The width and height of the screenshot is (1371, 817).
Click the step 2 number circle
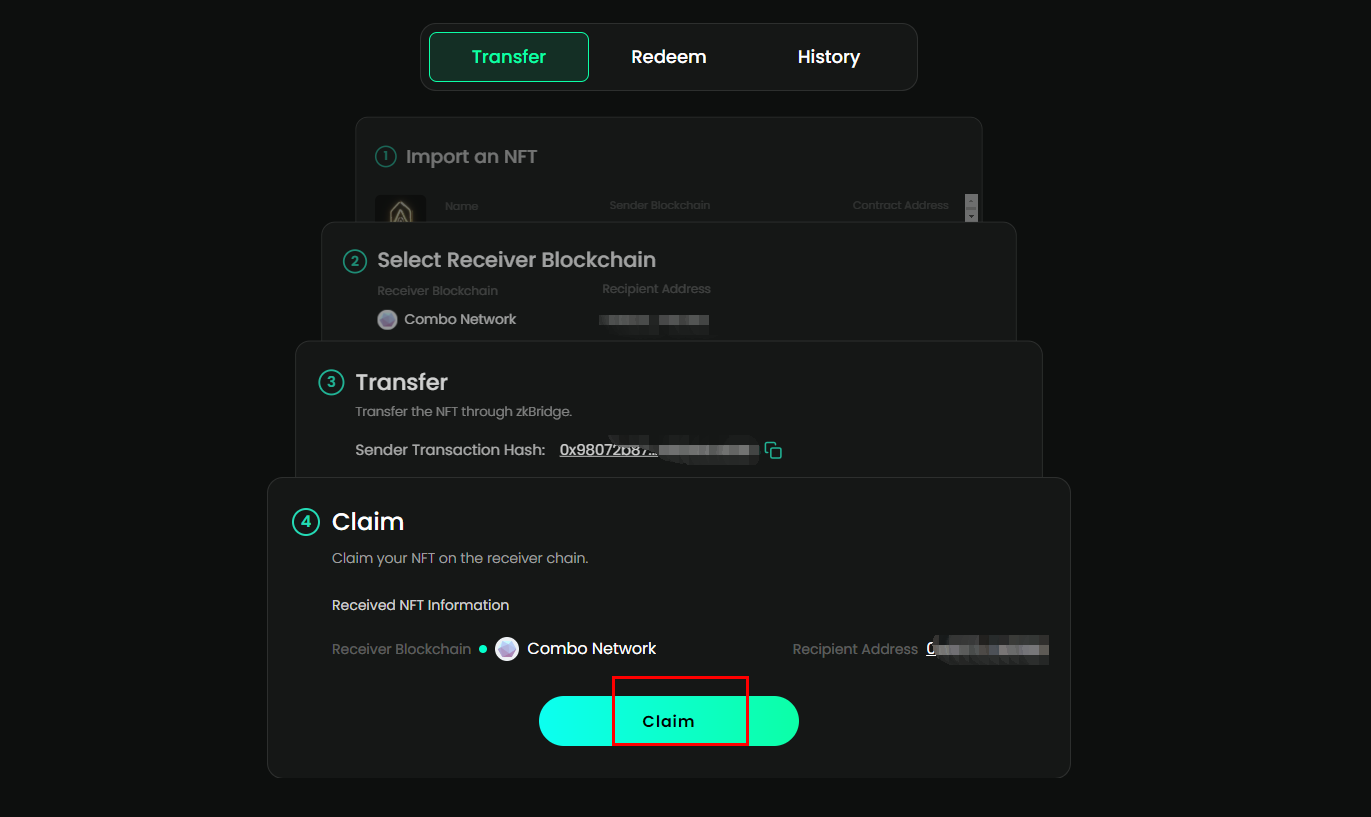click(x=354, y=261)
